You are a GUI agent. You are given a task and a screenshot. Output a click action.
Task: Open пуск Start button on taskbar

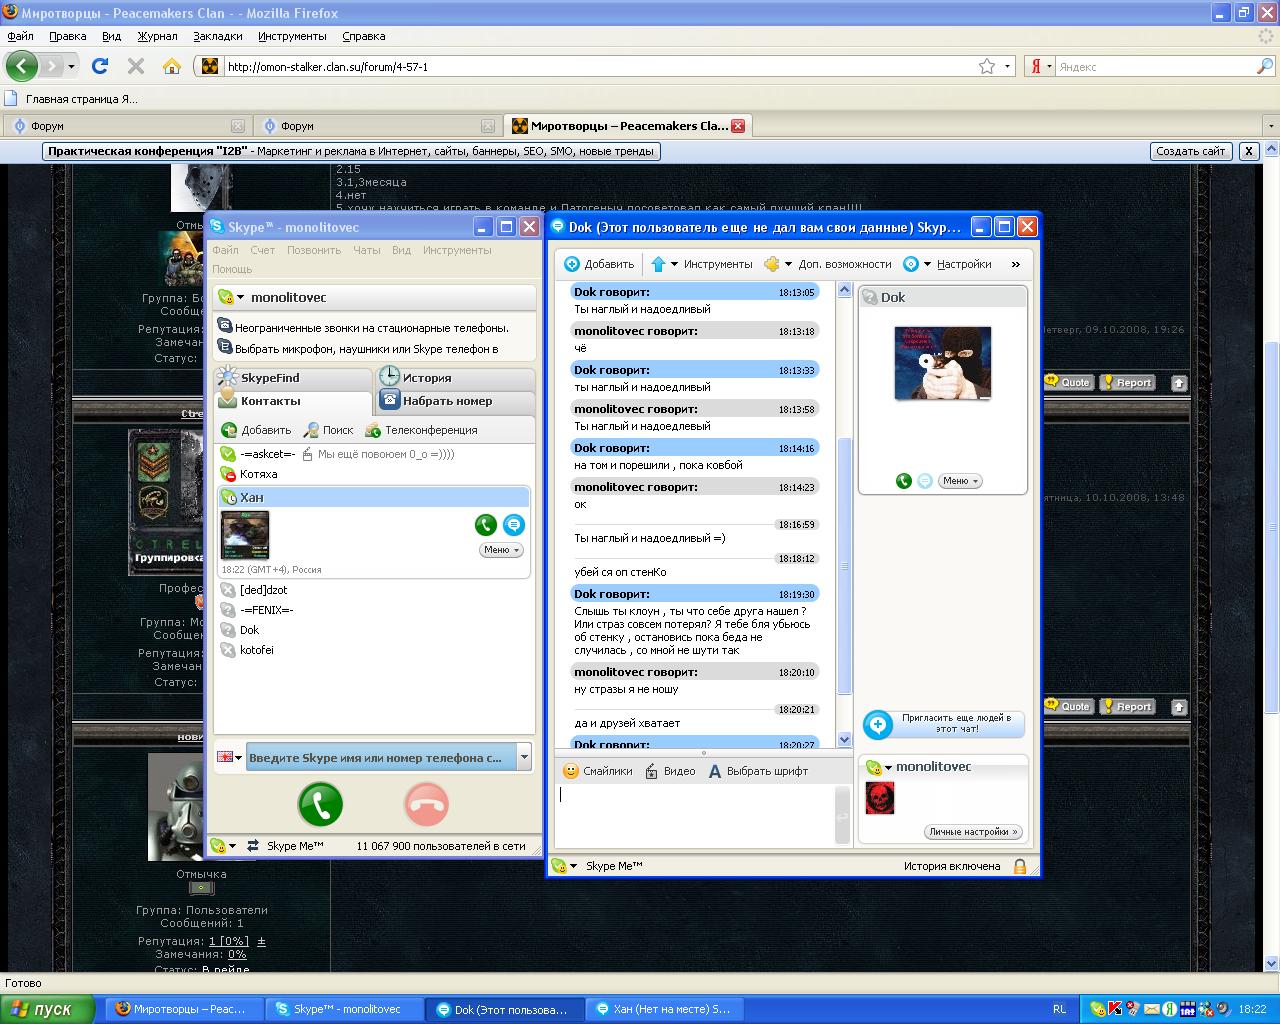(47, 1009)
